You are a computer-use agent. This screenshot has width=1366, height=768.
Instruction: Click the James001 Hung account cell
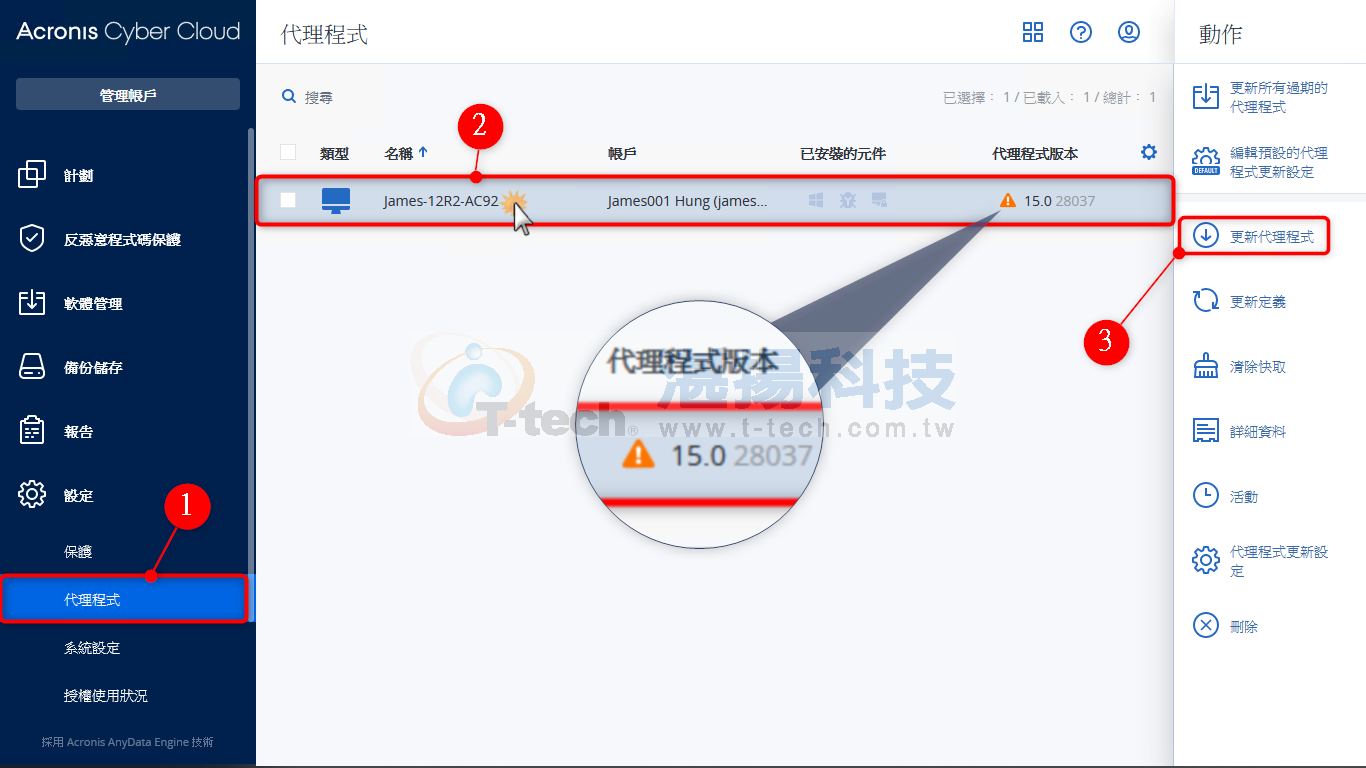tap(688, 201)
